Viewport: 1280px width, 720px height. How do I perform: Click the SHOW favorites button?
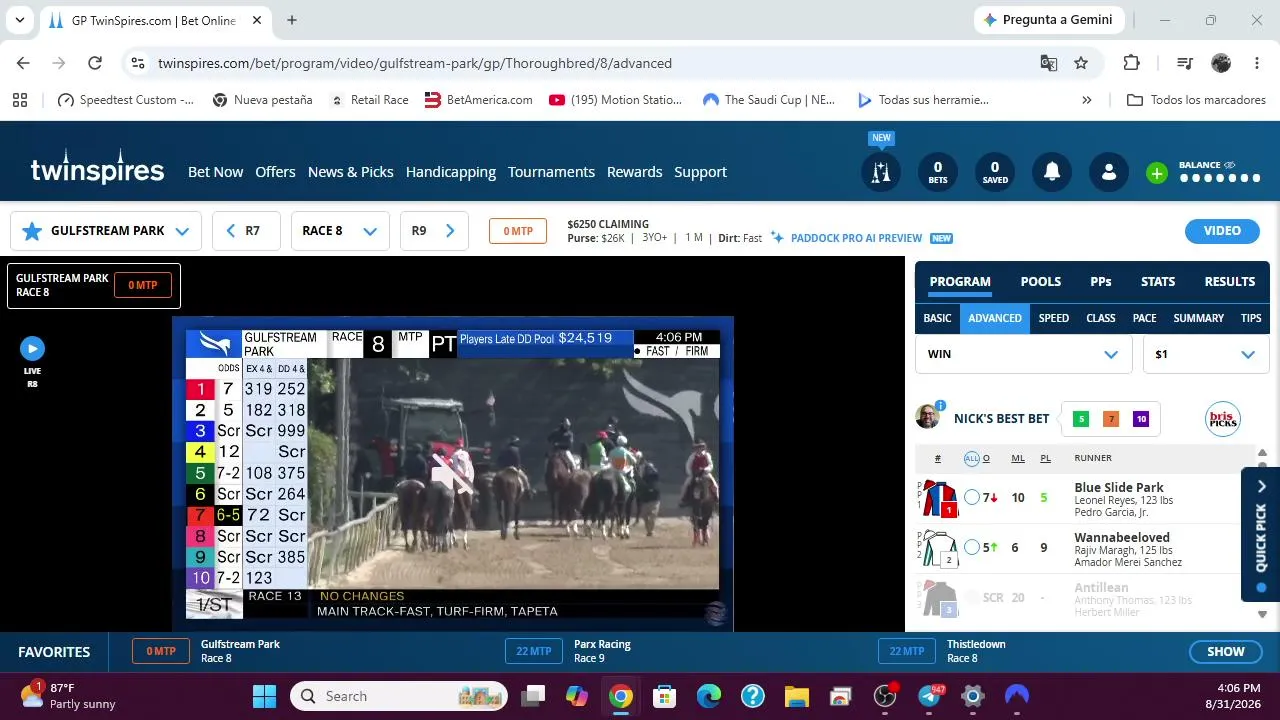coord(1225,652)
